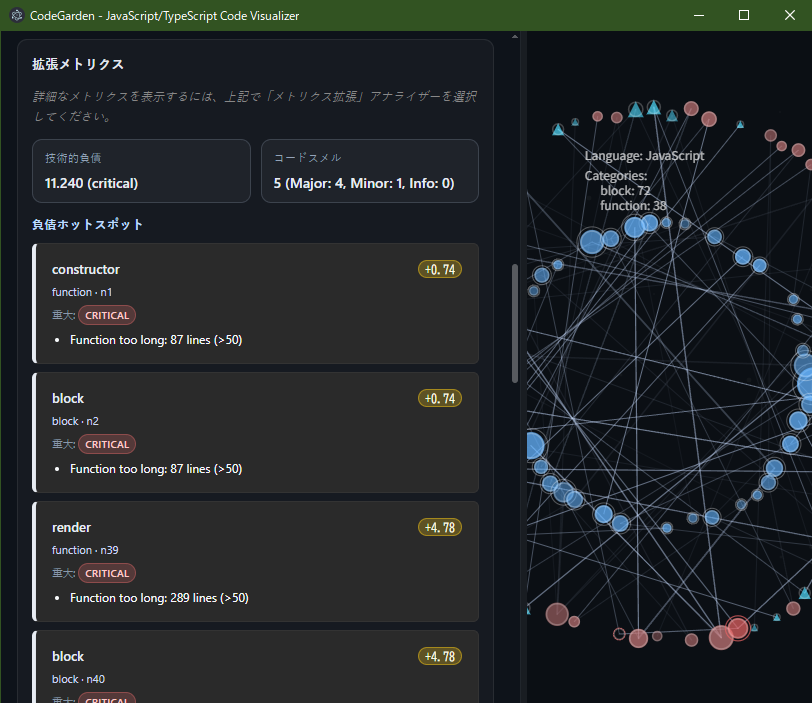
Task: Select the 技術的負債 metric card
Action: tap(141, 171)
